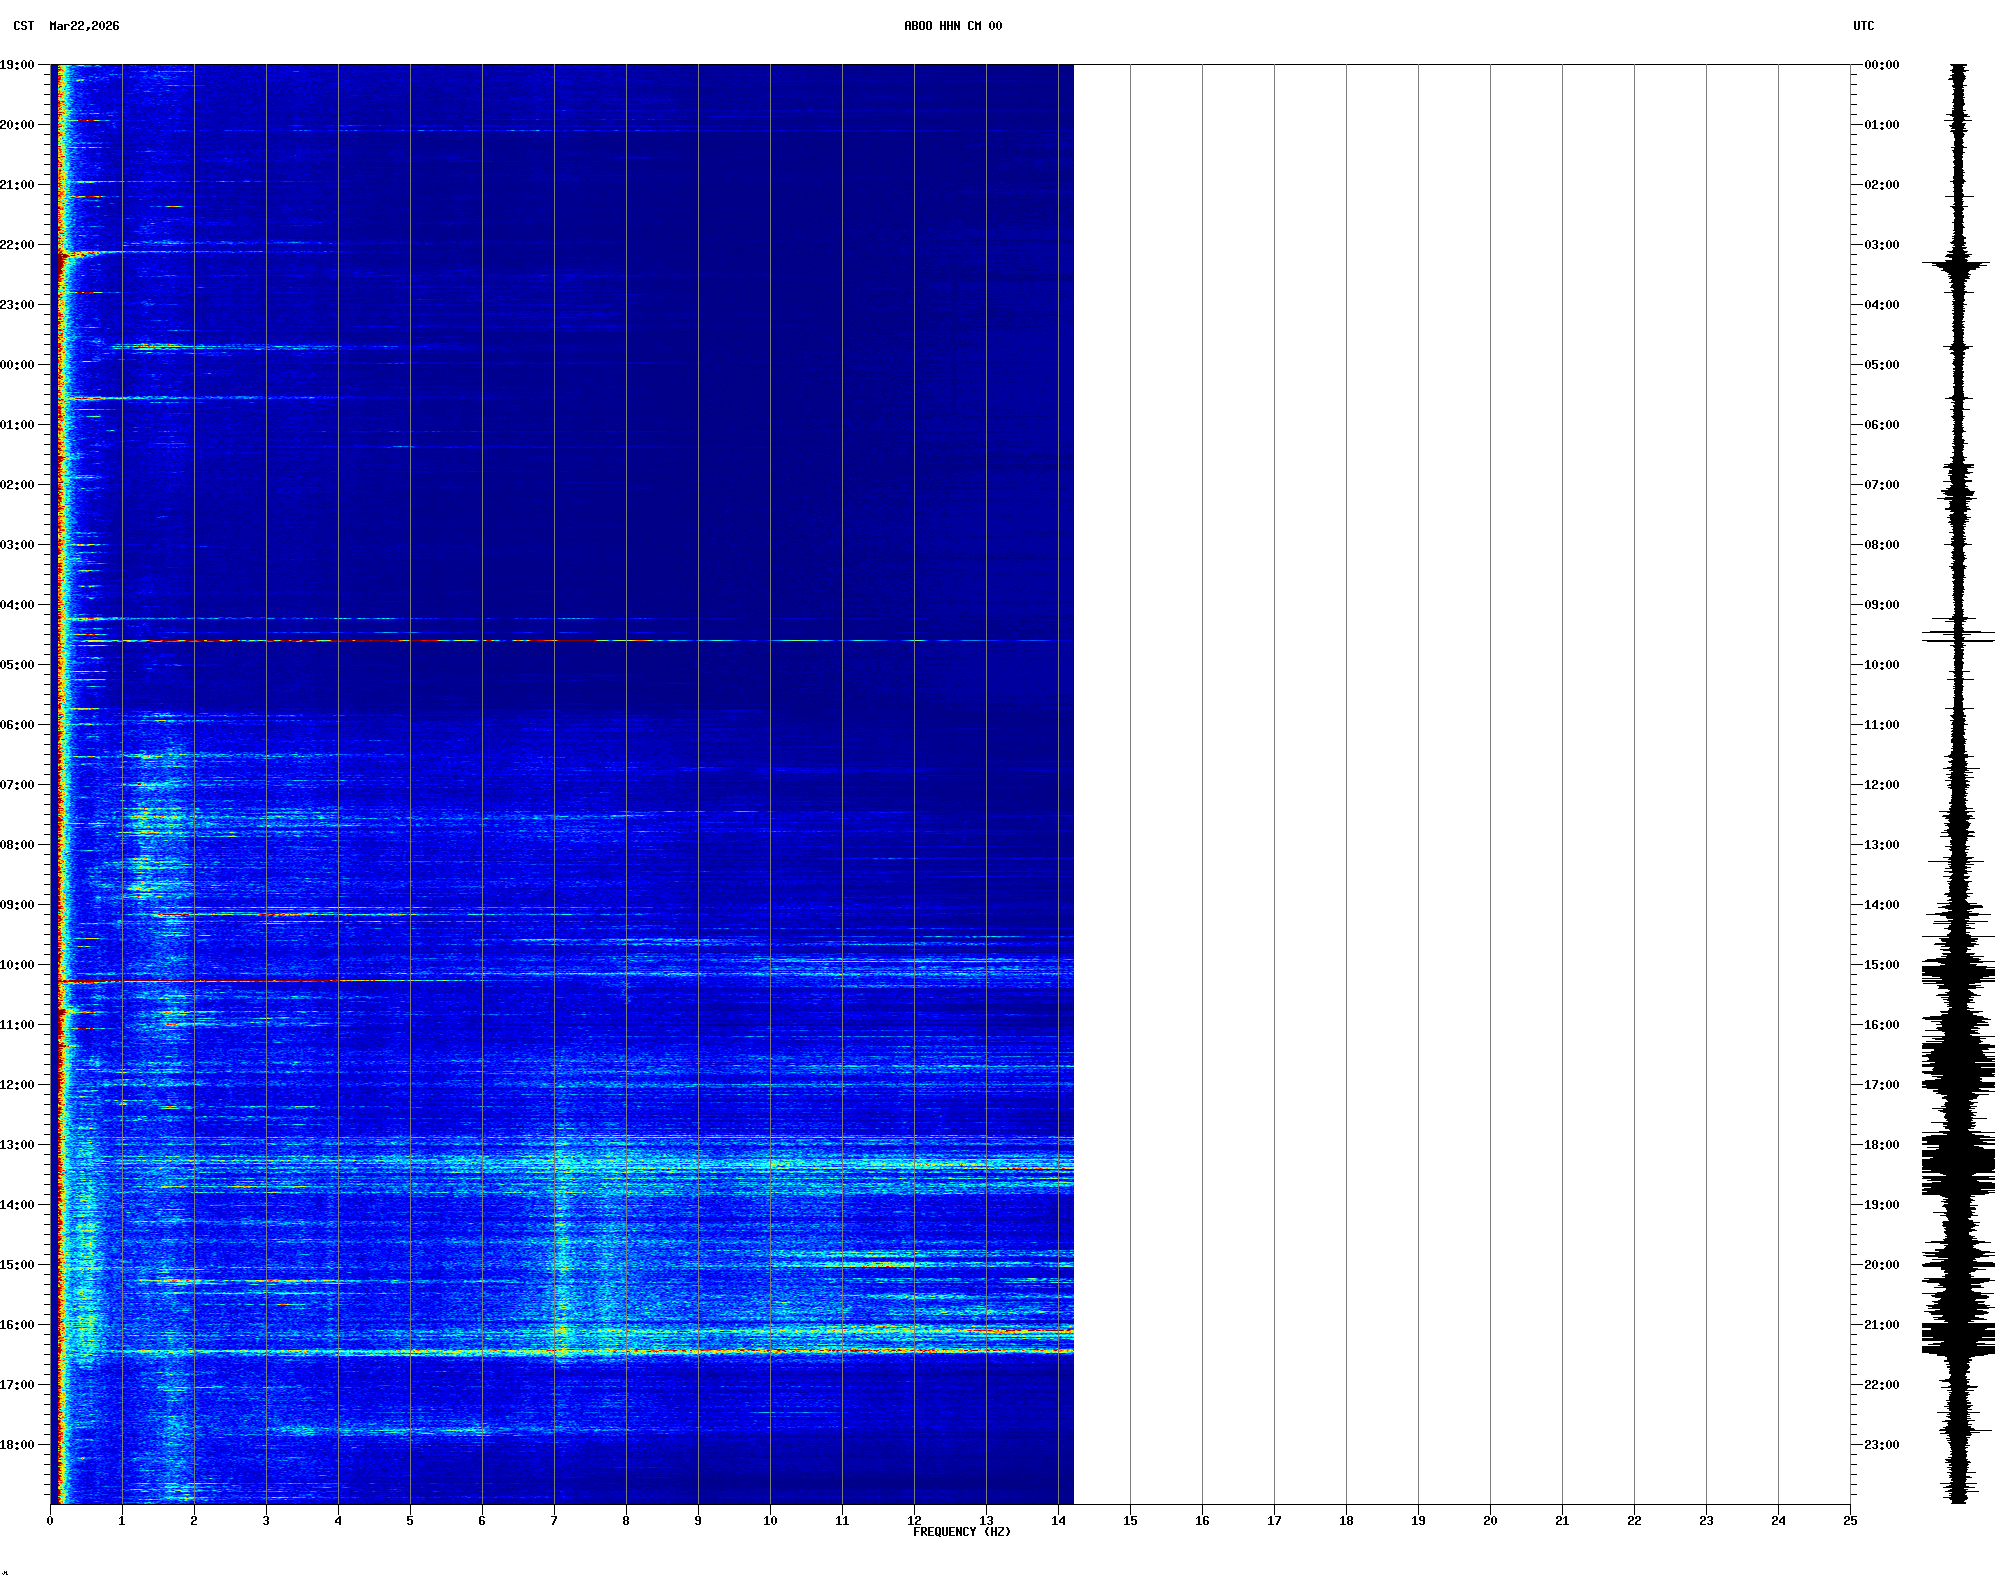Click the 14 Hz frequency tick label

pos(1058,1521)
